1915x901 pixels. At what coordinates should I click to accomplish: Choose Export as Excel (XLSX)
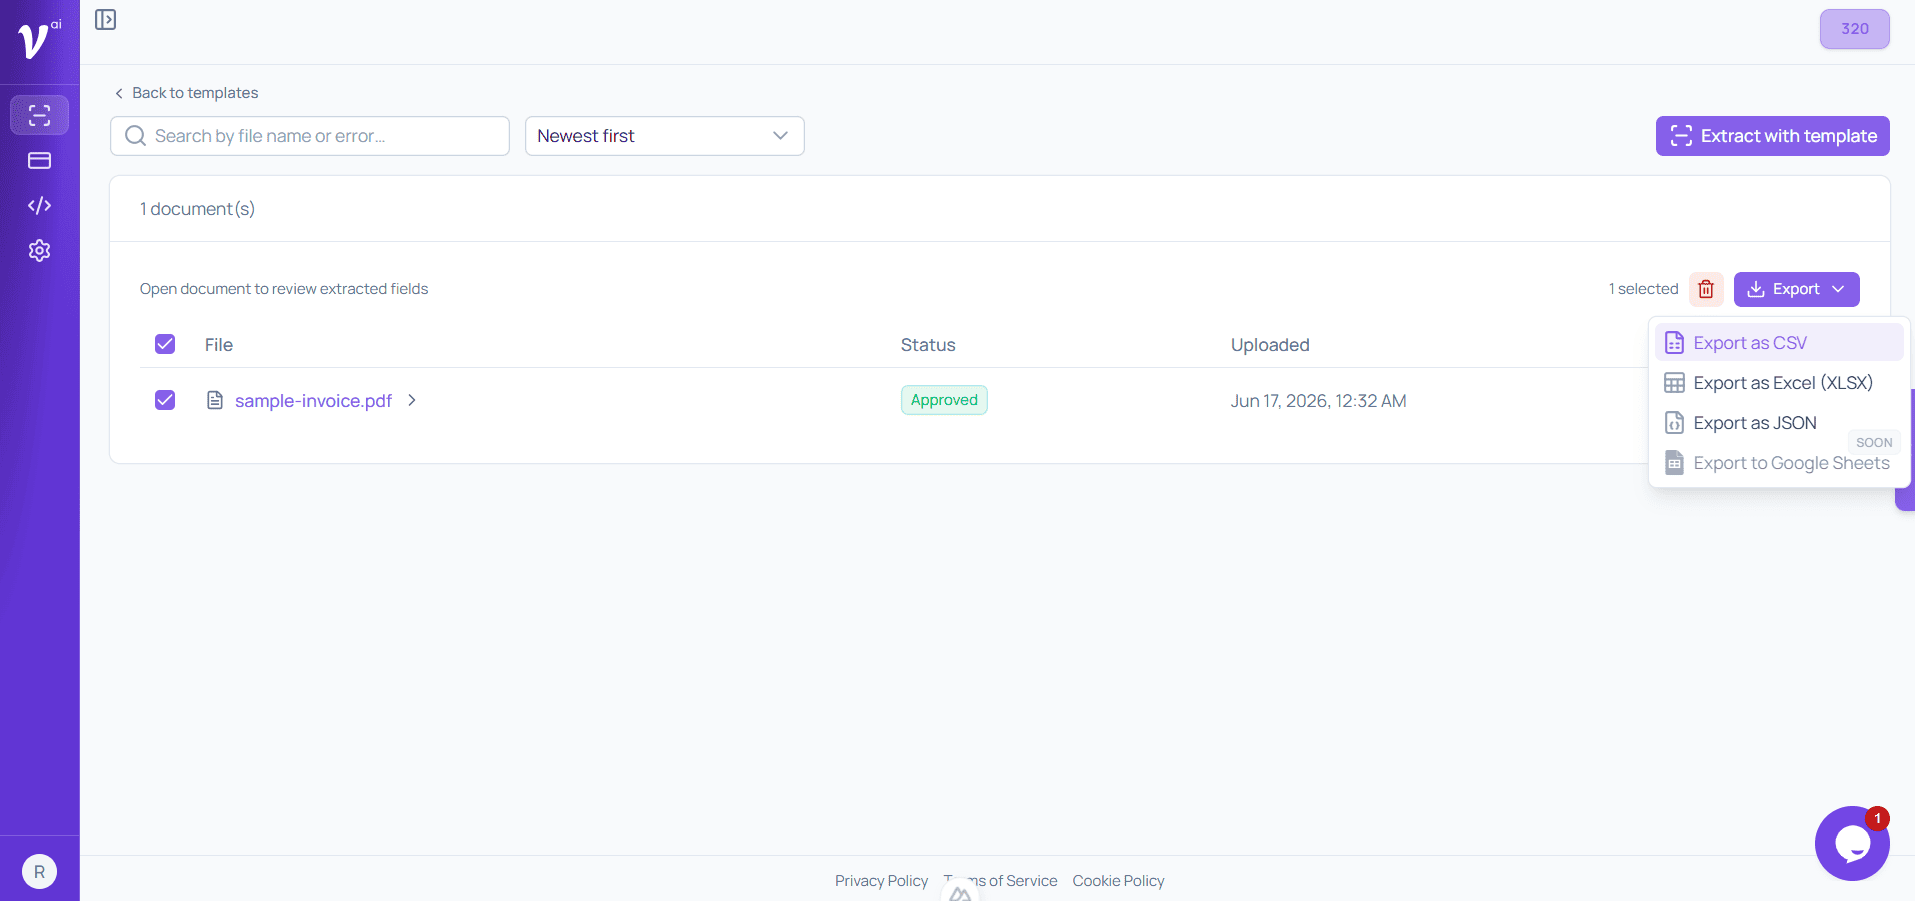[1779, 383]
